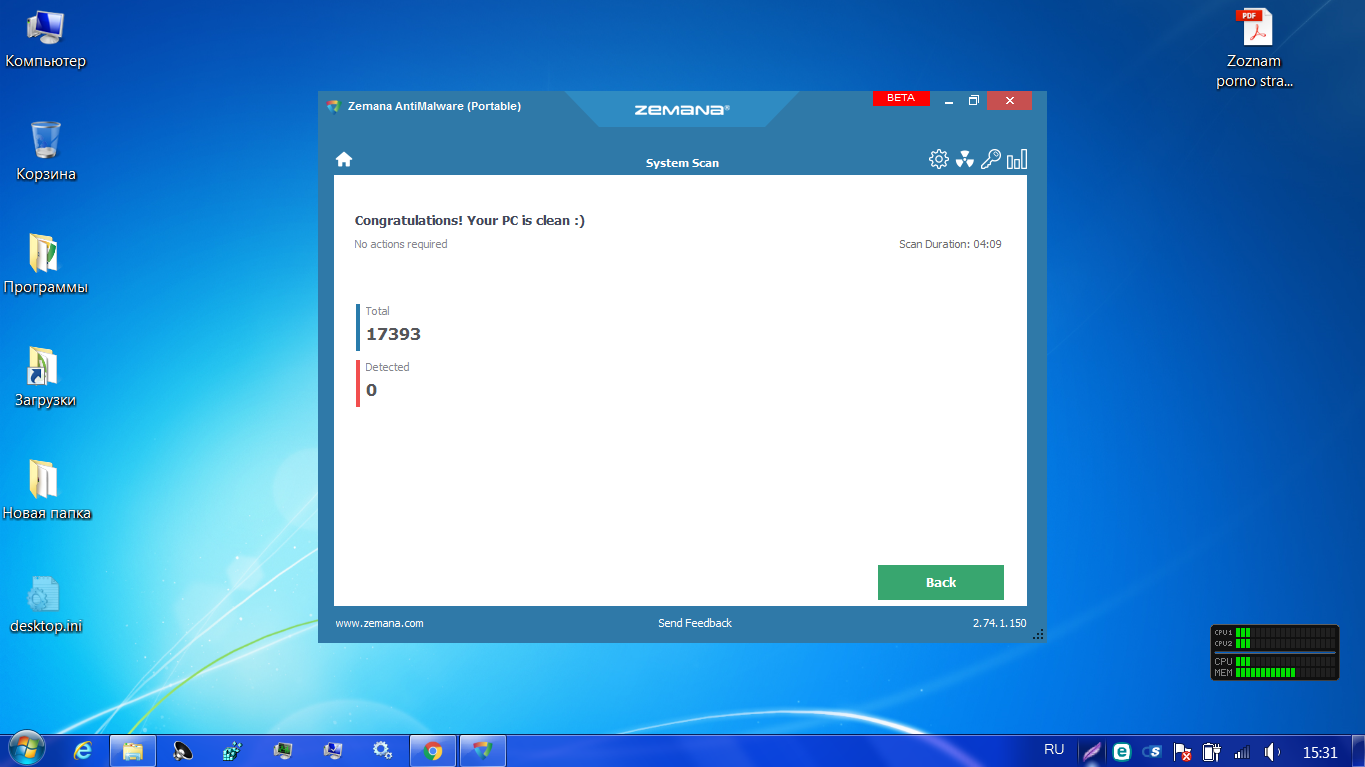Open the volume speaker tray icon
Image resolution: width=1365 pixels, height=767 pixels.
1272,751
